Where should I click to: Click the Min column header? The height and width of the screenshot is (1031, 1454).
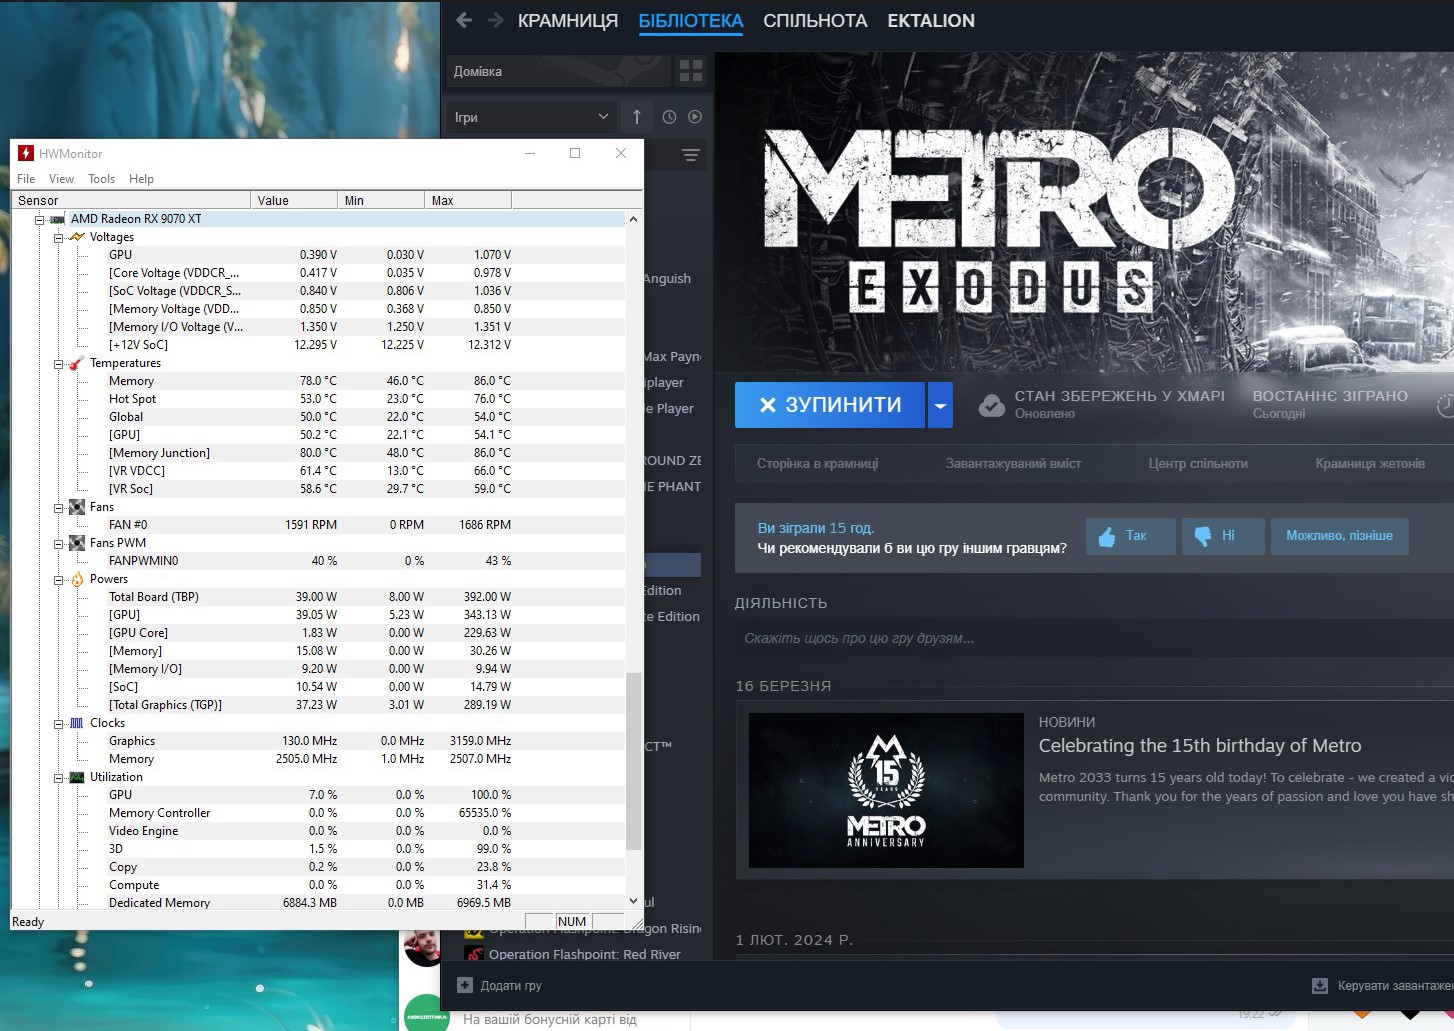tap(381, 200)
